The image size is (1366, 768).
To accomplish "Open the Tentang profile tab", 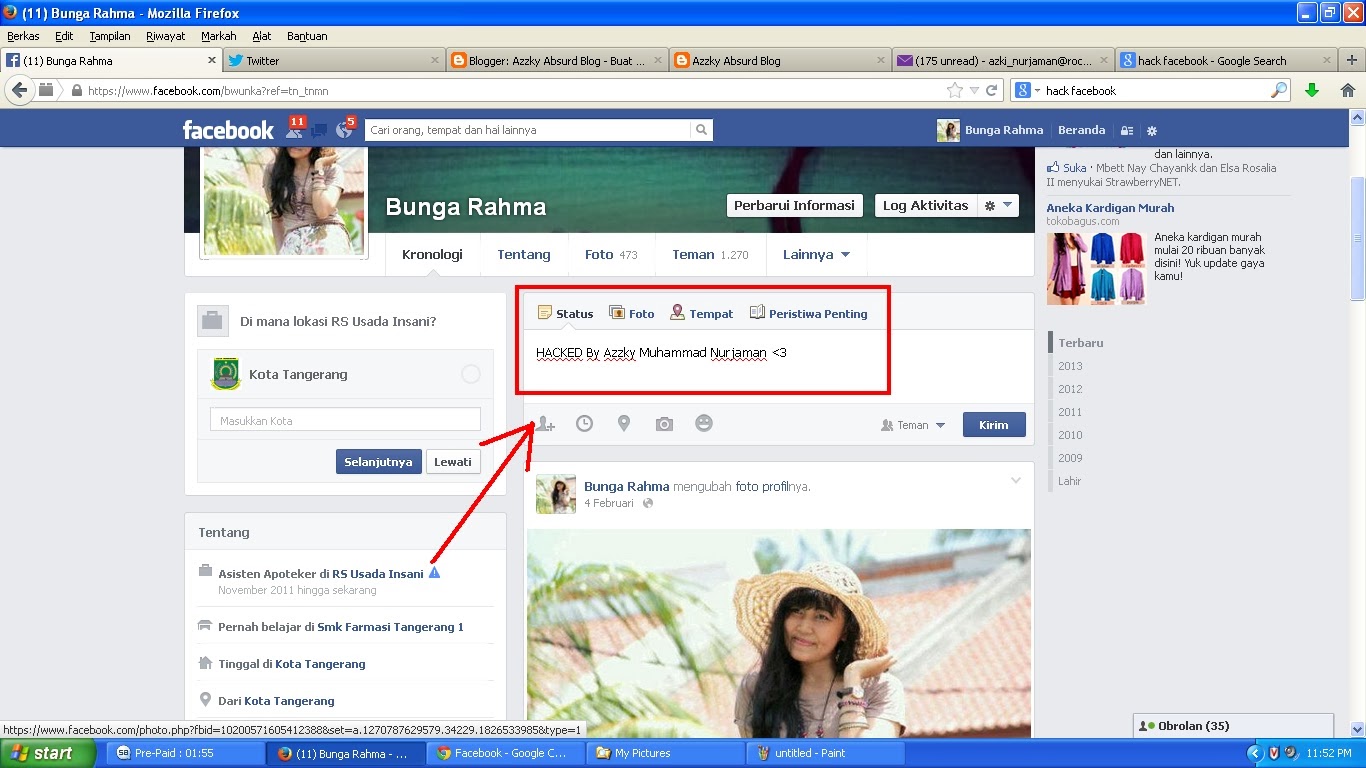I will [x=524, y=254].
